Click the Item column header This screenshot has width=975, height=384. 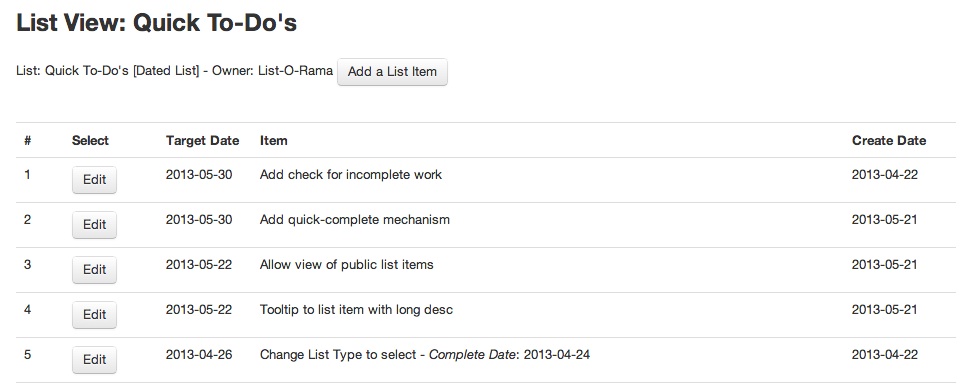[274, 140]
